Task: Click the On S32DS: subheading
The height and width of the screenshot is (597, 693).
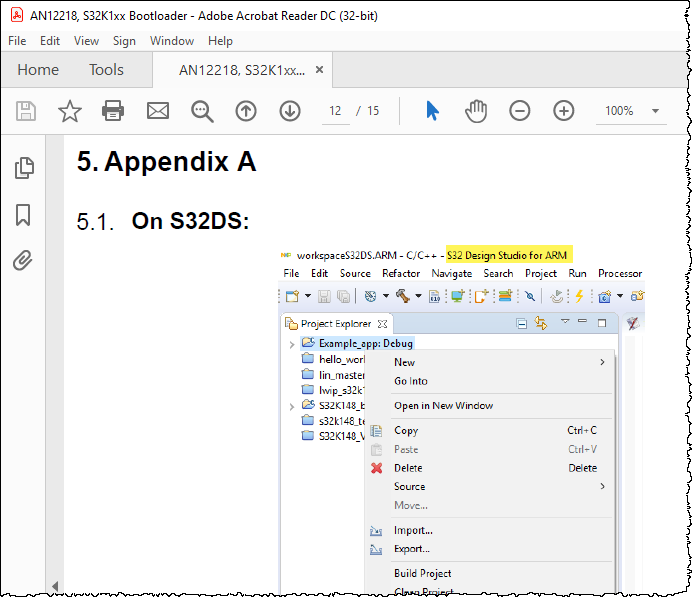Action: (190, 221)
